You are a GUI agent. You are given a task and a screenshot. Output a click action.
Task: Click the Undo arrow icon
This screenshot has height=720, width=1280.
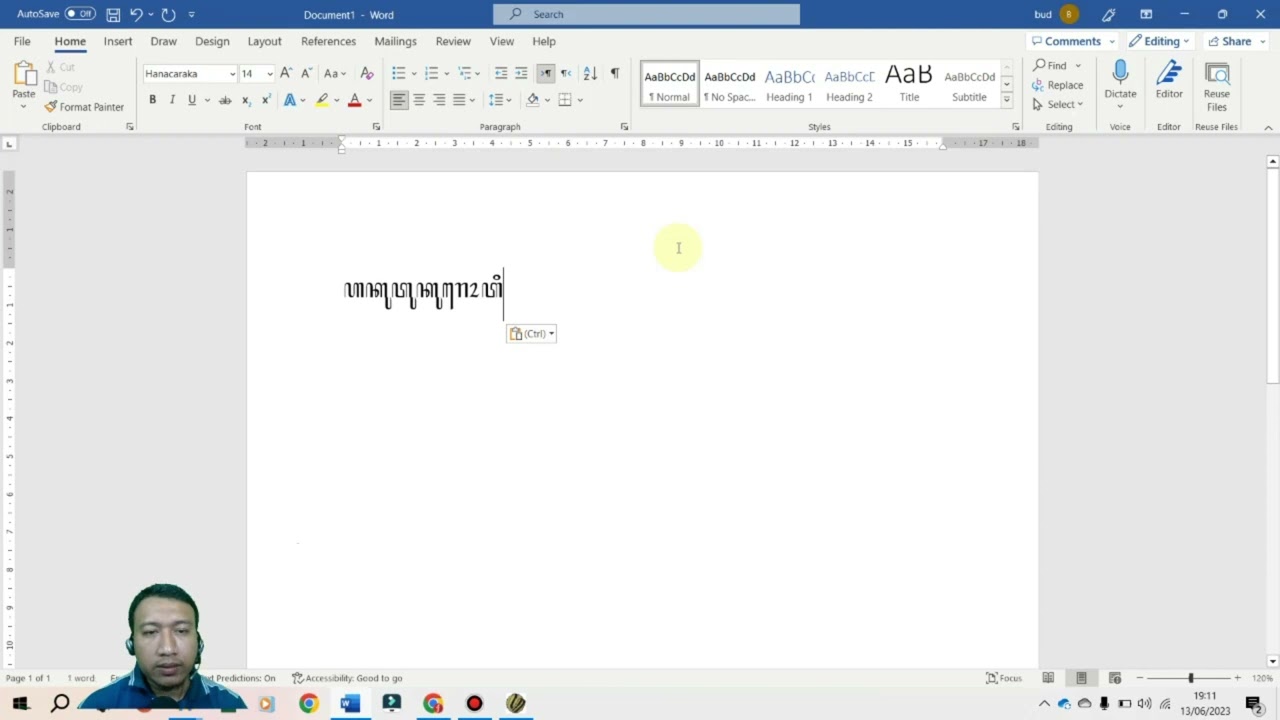coord(136,15)
